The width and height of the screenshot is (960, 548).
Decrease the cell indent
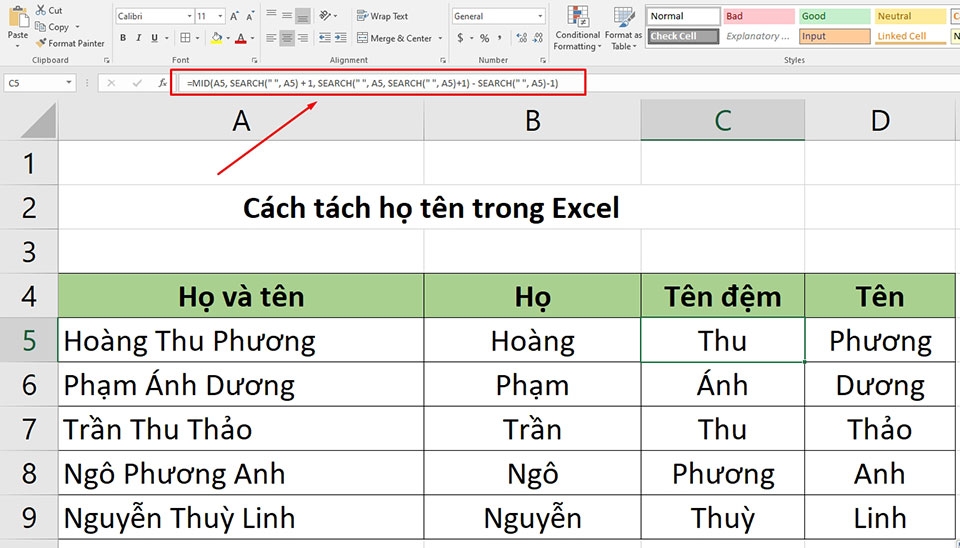click(325, 38)
